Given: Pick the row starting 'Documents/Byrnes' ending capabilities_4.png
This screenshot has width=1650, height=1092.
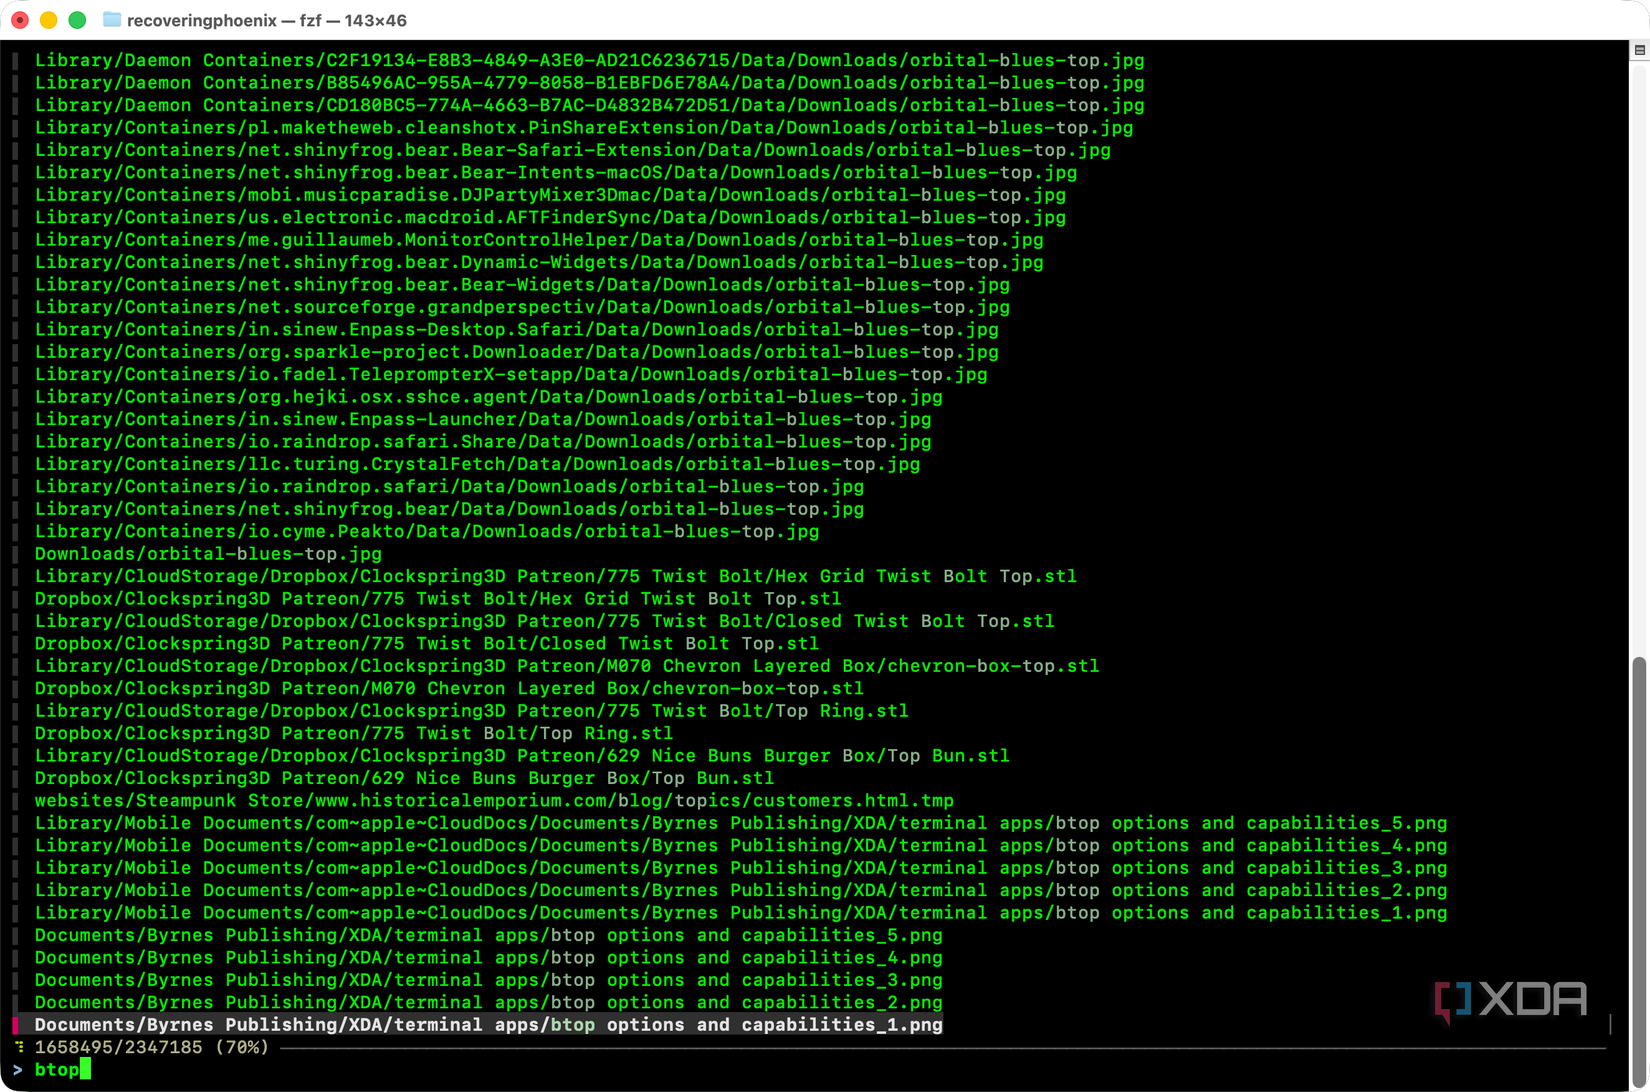Looking at the screenshot, I should pos(489,957).
